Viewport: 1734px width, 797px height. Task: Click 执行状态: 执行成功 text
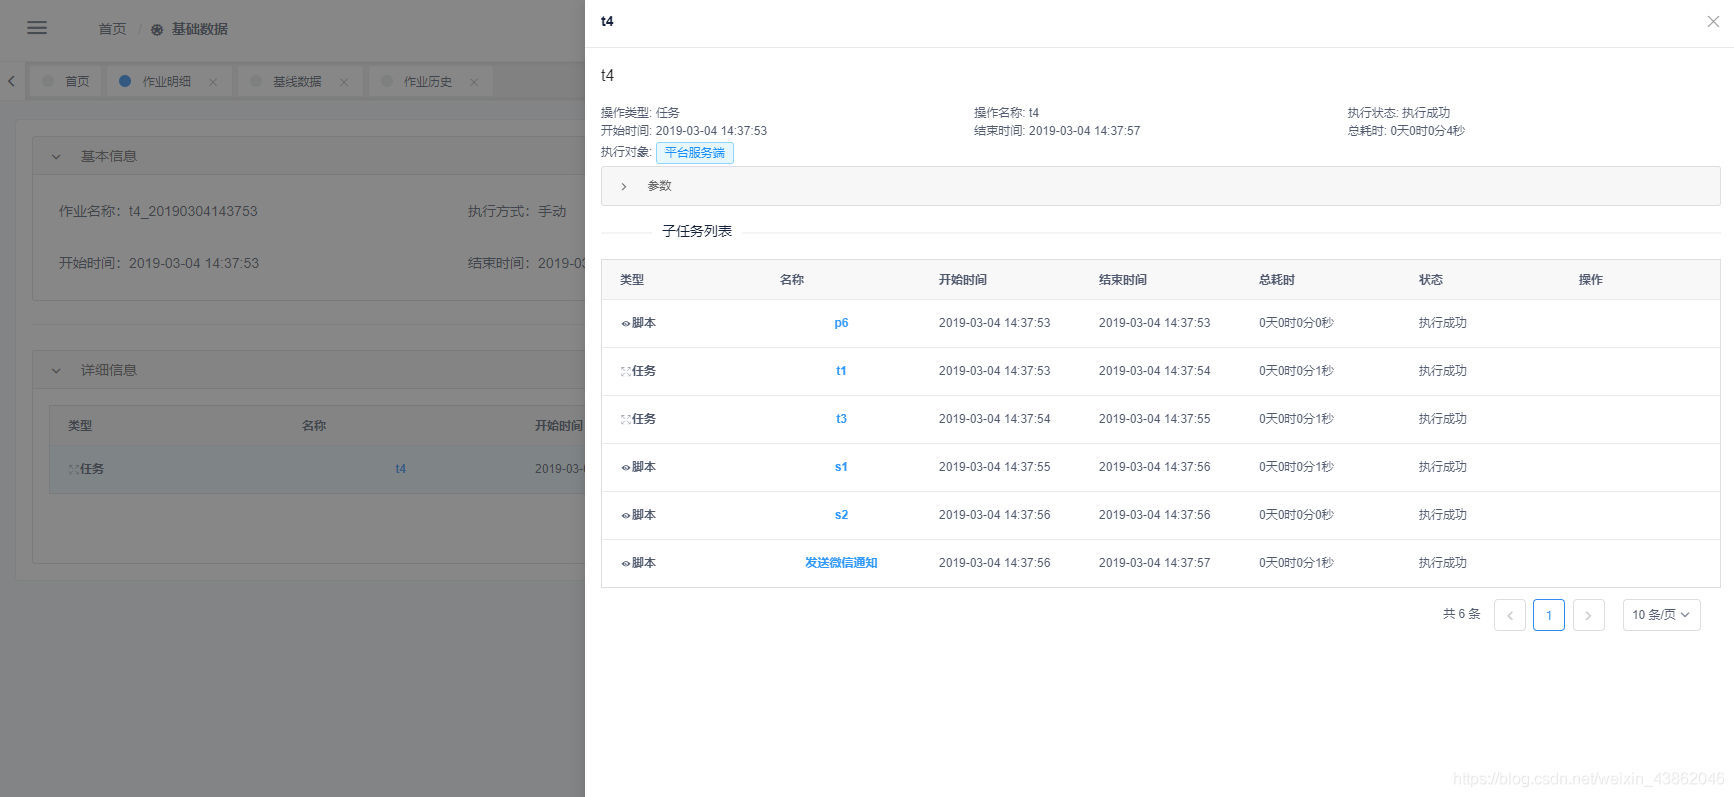1399,113
